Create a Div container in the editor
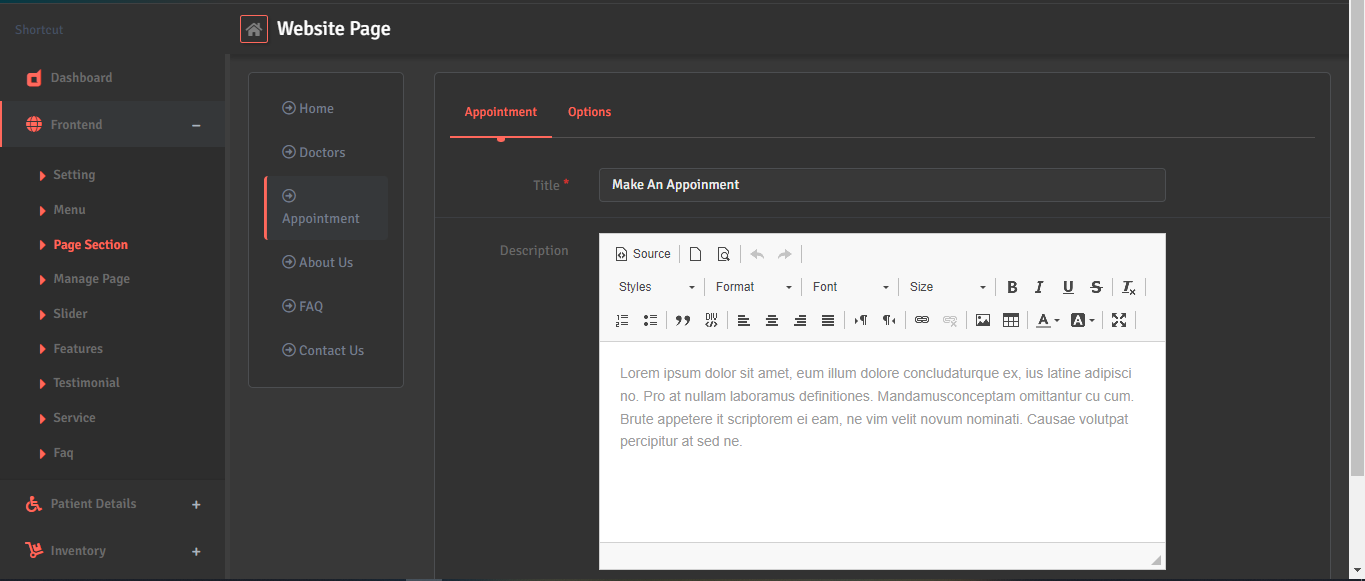Screen dimensions: 1365x581 tap(711, 320)
